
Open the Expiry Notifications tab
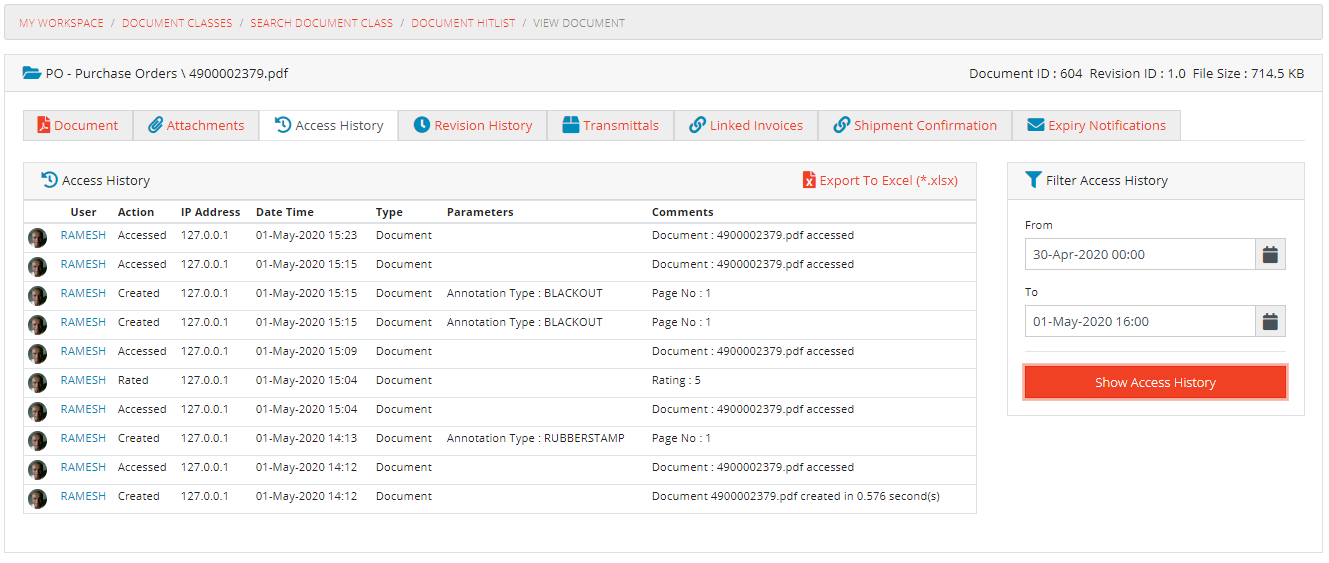click(1097, 125)
